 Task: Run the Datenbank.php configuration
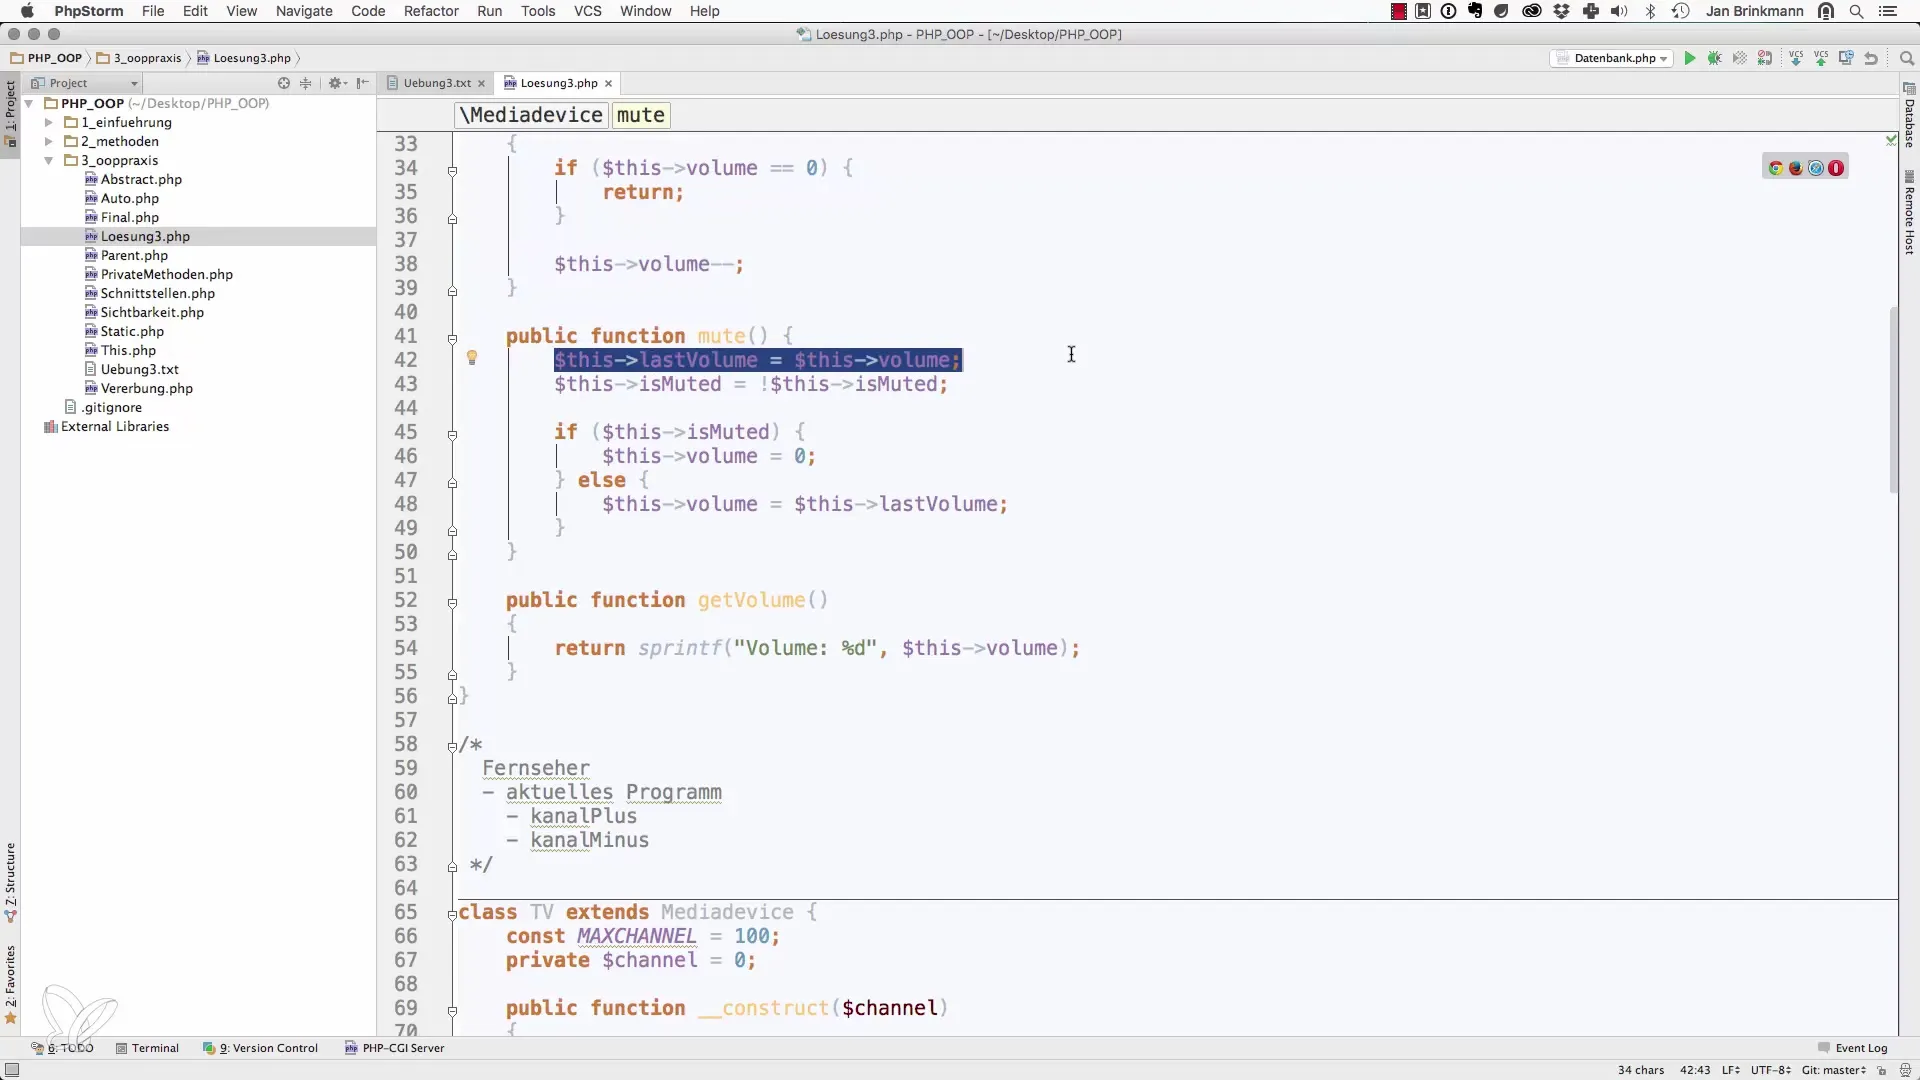(x=1690, y=58)
